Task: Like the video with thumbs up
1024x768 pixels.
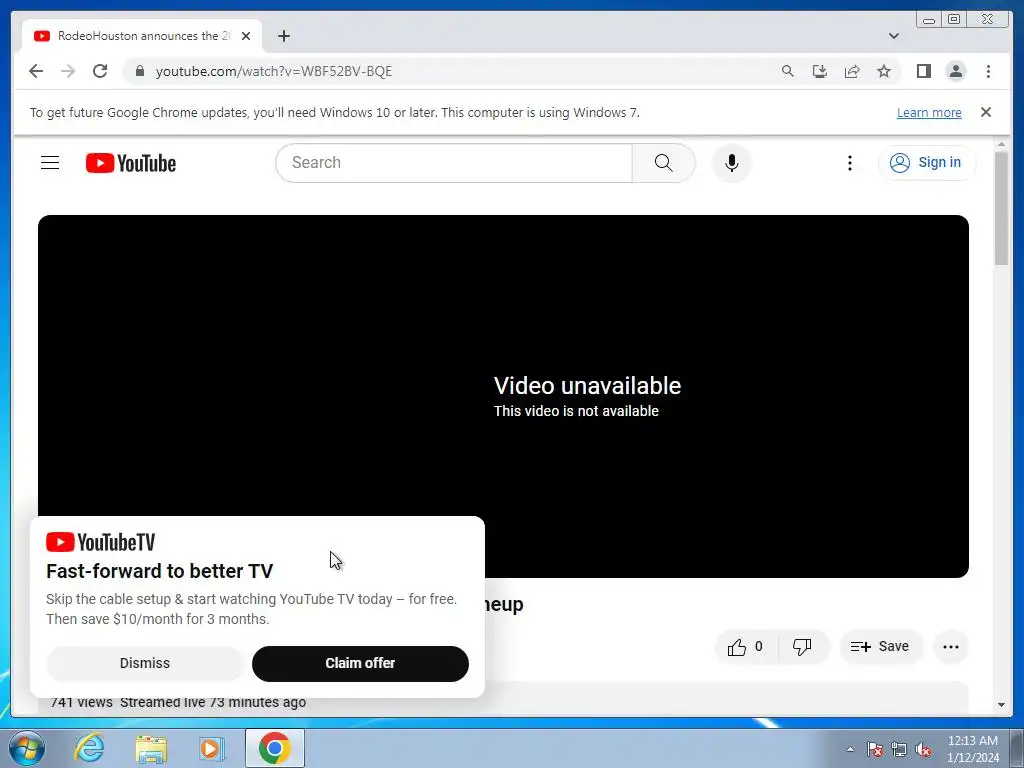Action: (x=745, y=647)
